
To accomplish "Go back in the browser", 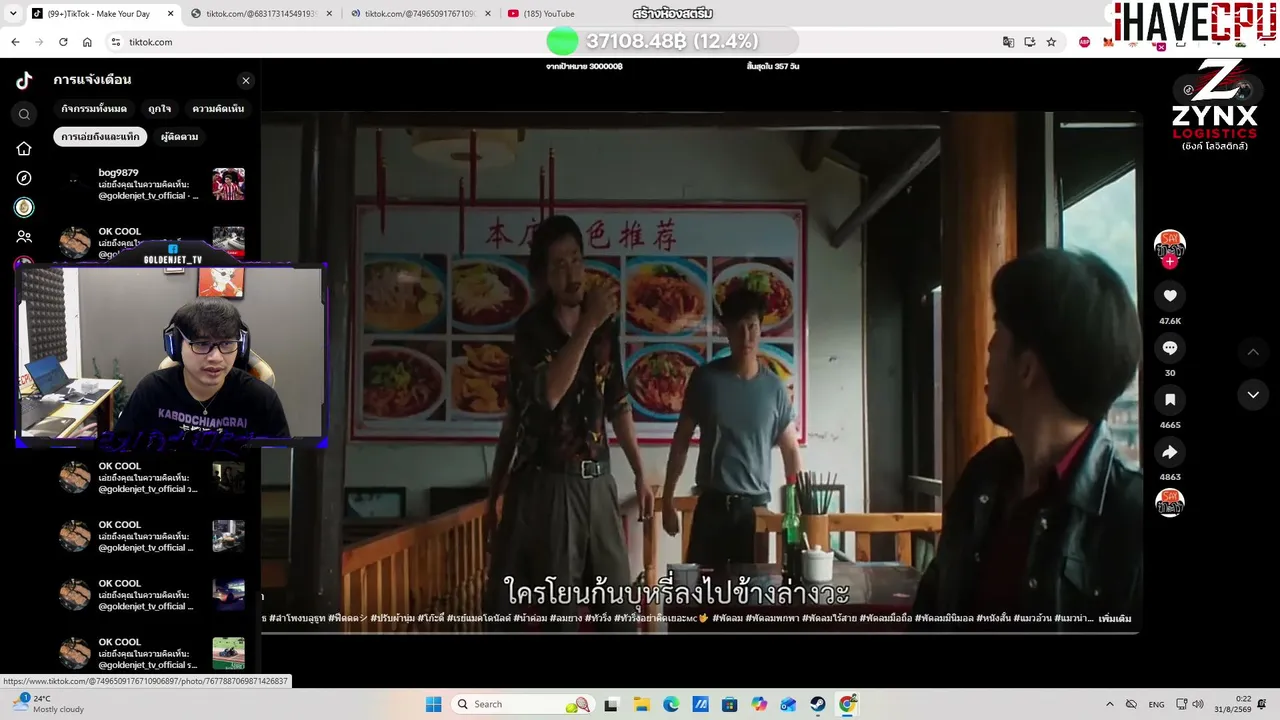I will (x=15, y=42).
